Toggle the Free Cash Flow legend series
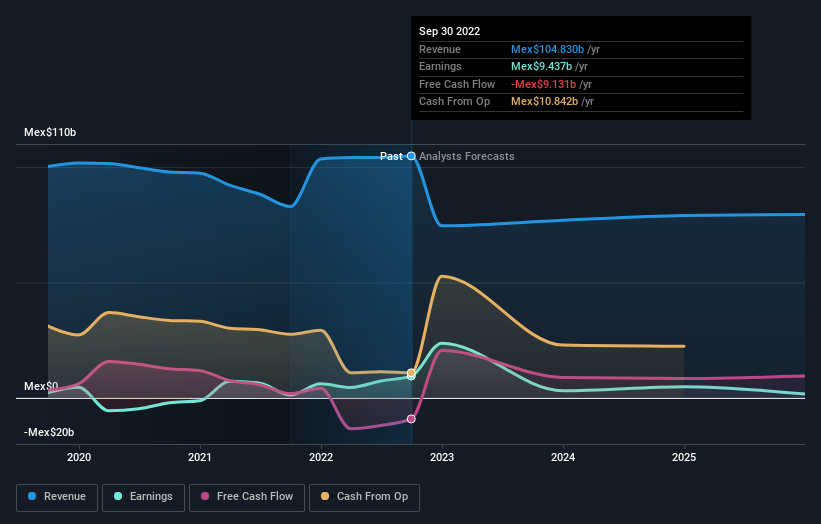The height and width of the screenshot is (524, 821). (247, 497)
